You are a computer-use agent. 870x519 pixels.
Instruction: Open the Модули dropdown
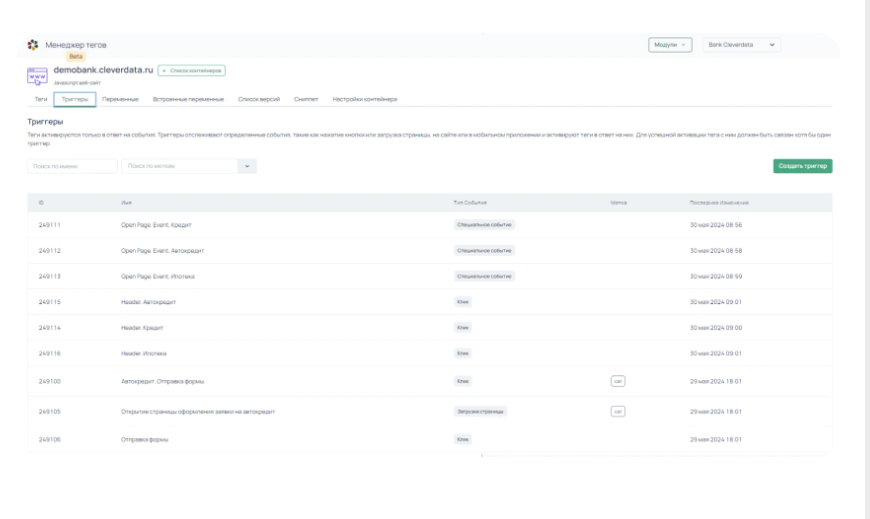click(x=670, y=45)
